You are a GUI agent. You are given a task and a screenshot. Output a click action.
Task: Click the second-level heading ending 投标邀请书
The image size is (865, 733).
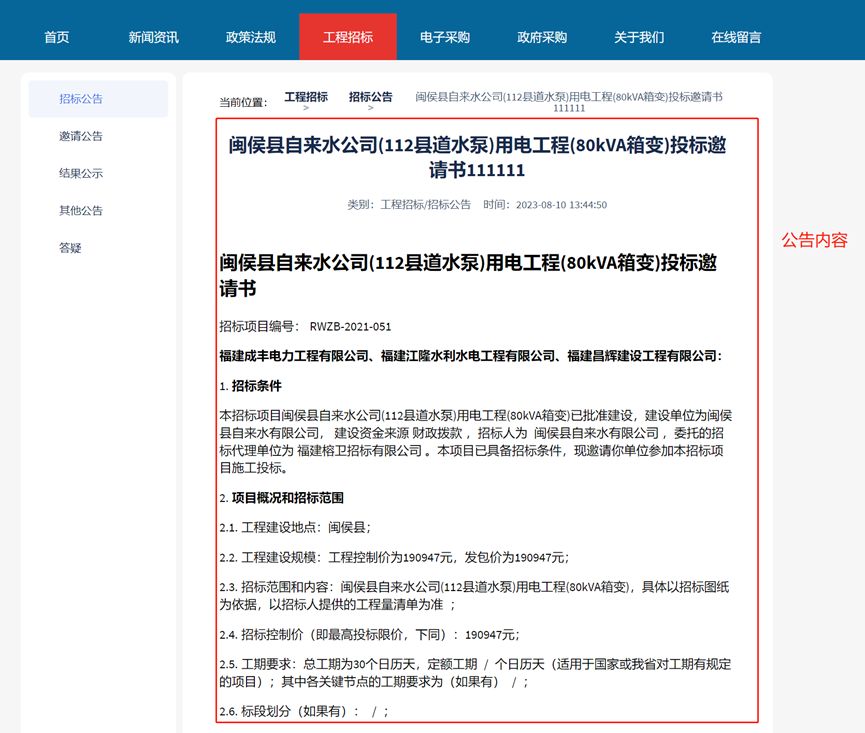coord(468,275)
